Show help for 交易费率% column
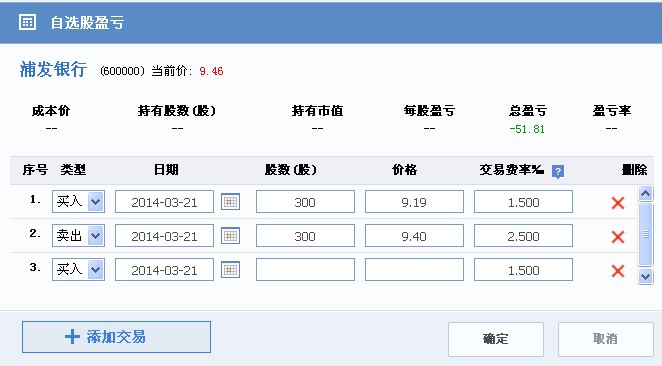The width and height of the screenshot is (662, 366). [558, 171]
